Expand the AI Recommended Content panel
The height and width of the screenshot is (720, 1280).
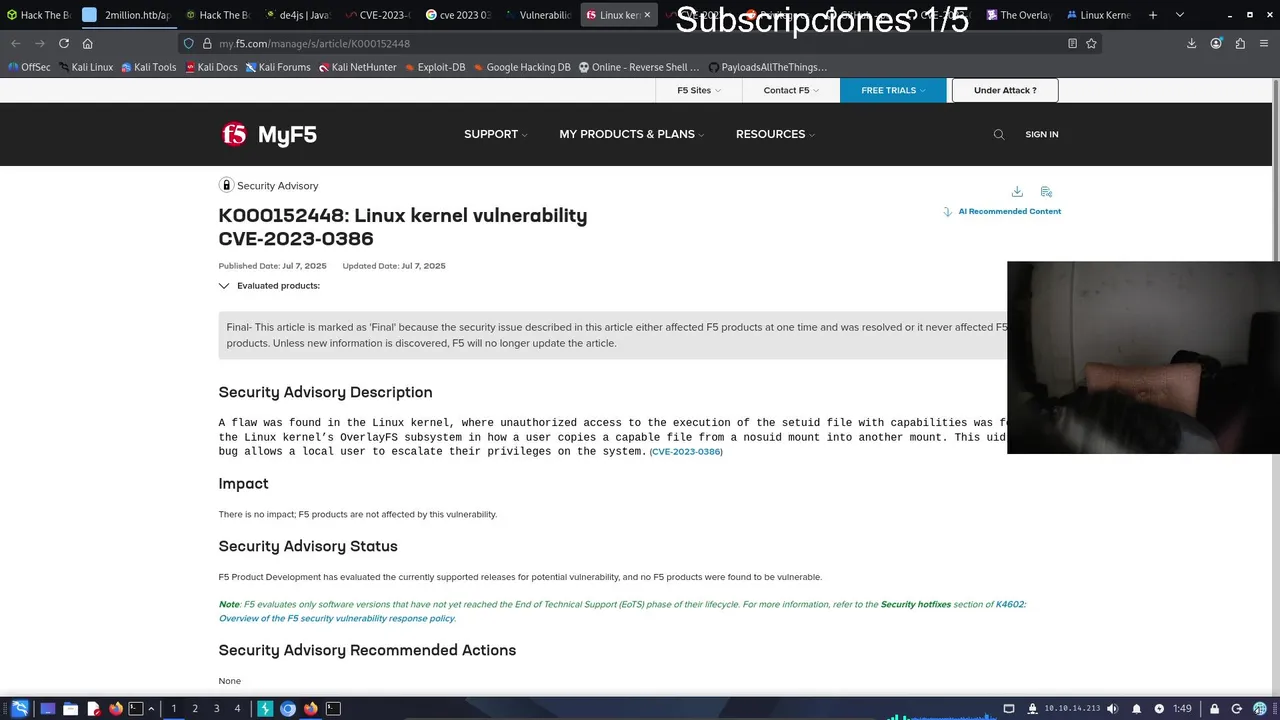1002,211
